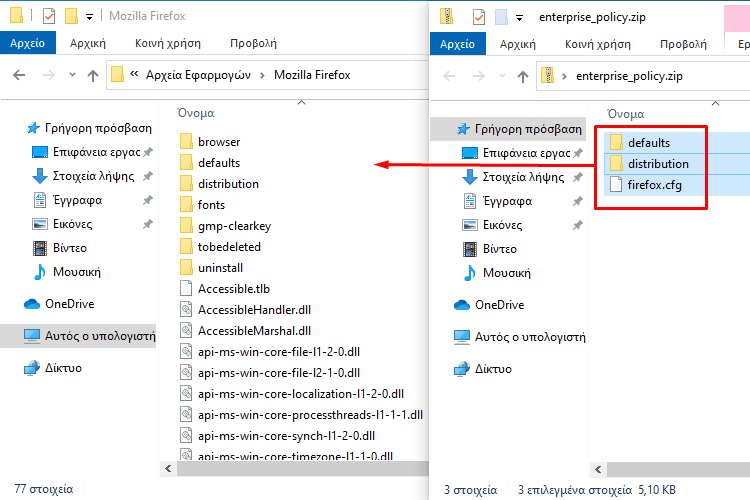Click the Αρχεία Εφαρμογών breadcrumb
Viewport: 750px width, 500px height.
coord(198,75)
